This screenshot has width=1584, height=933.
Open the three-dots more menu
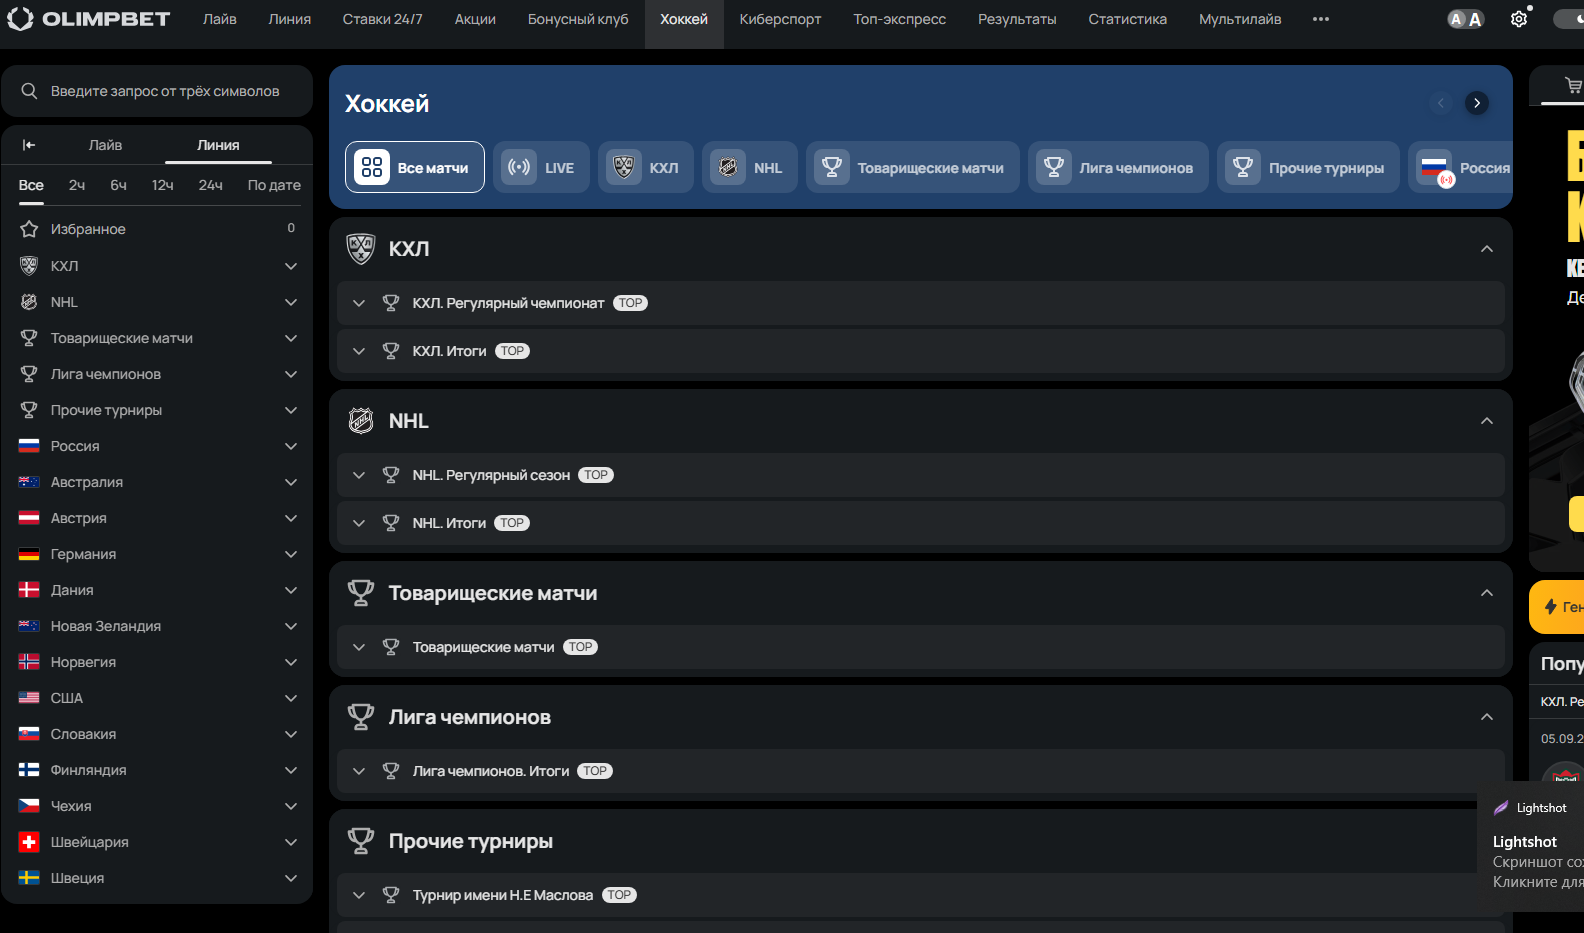pos(1321,19)
